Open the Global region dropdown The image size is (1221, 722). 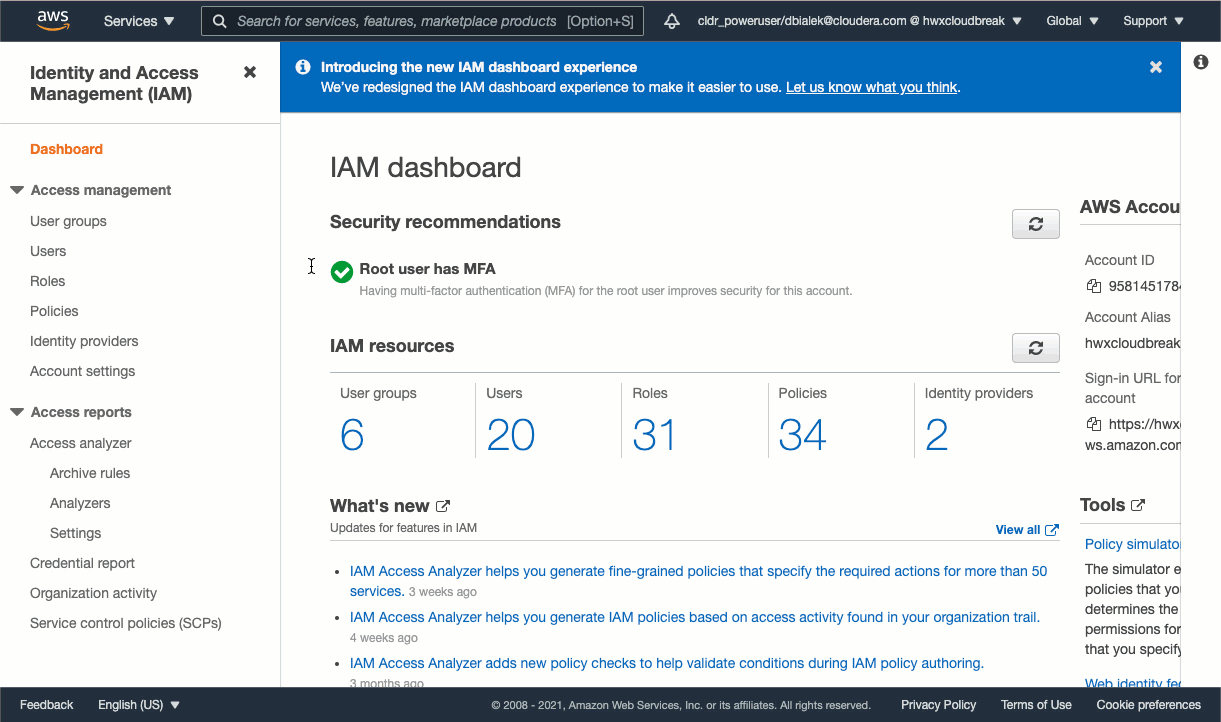pos(1072,21)
